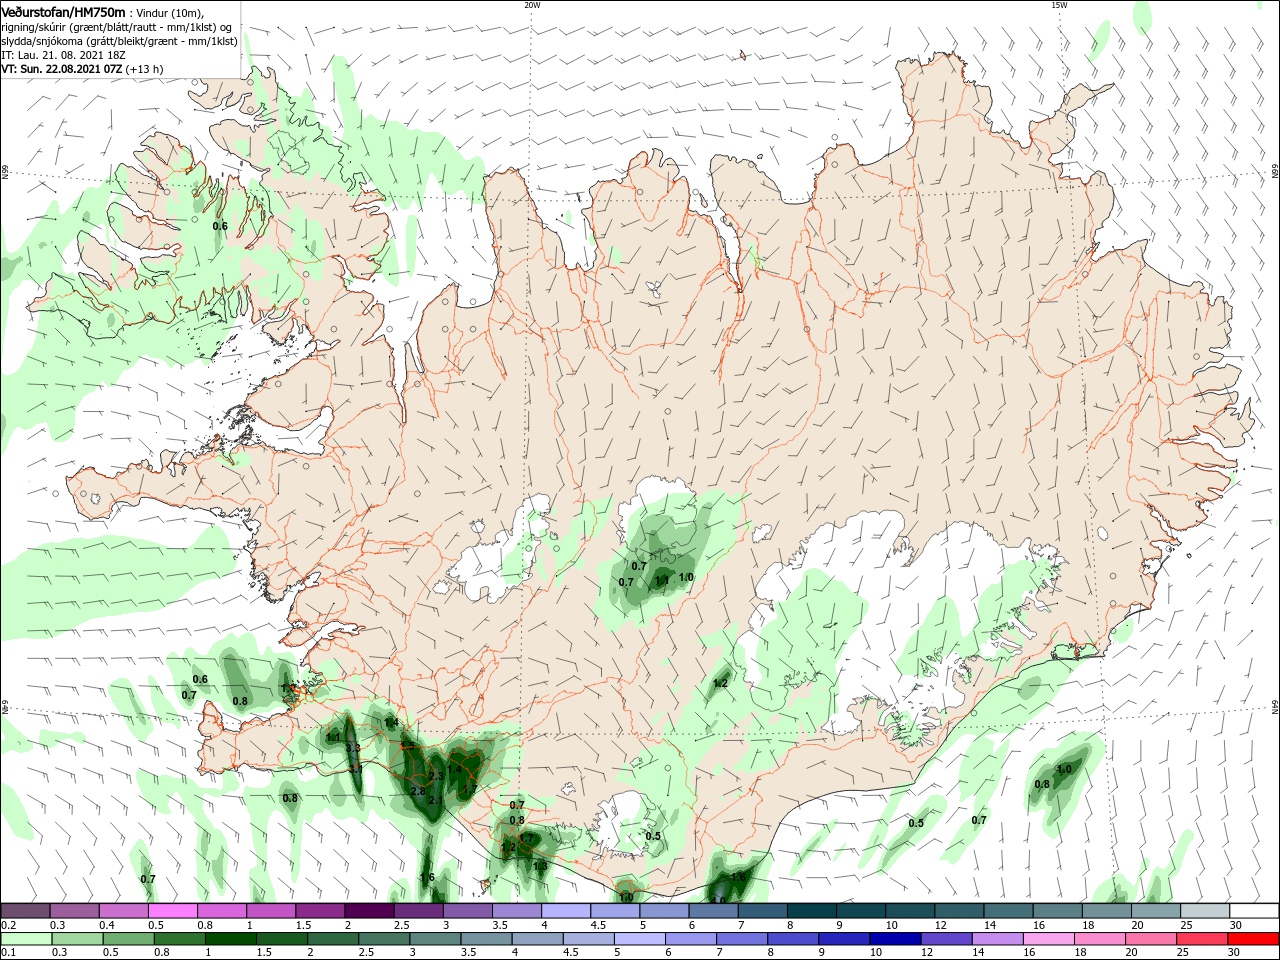Screen dimensions: 1280x960
Task: Pick the bright red swatch after lower row 30
Action: tap(1254, 939)
